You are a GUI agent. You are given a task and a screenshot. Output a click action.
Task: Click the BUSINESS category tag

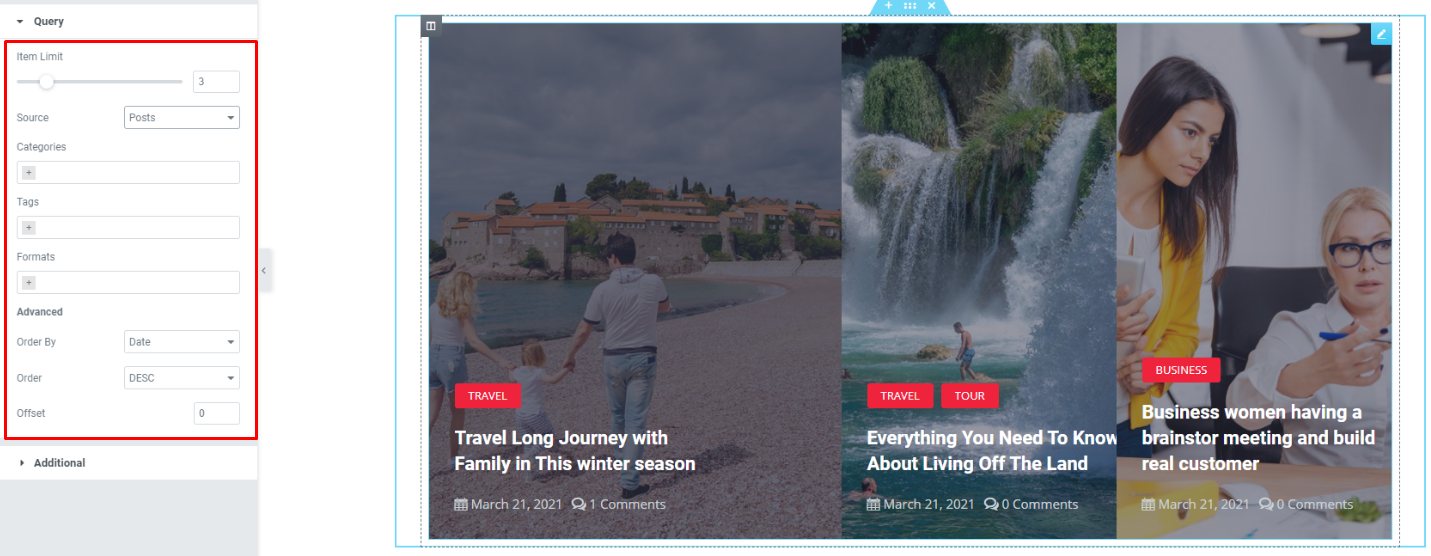(x=1181, y=370)
